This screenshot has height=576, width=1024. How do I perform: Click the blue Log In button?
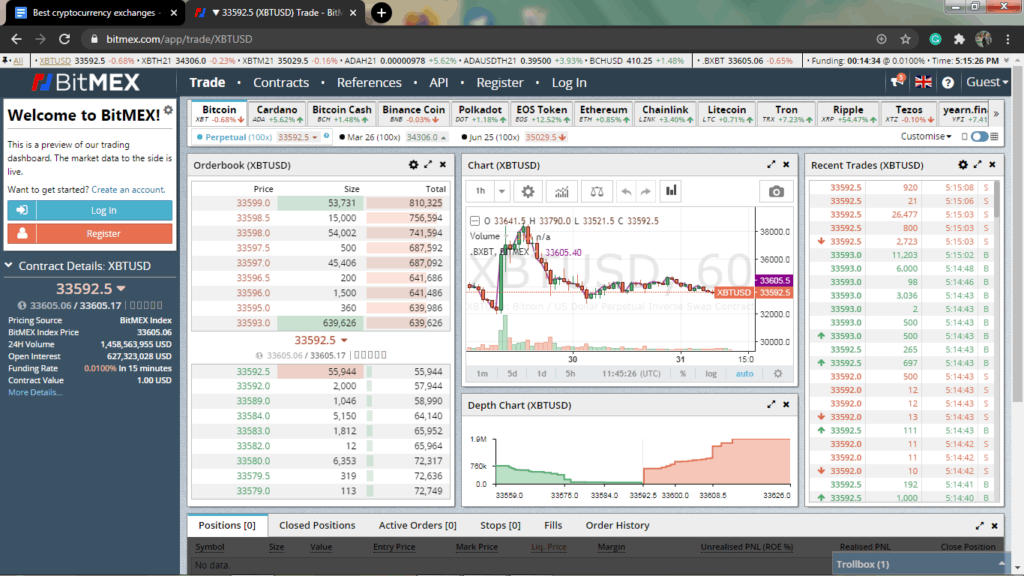click(x=90, y=210)
